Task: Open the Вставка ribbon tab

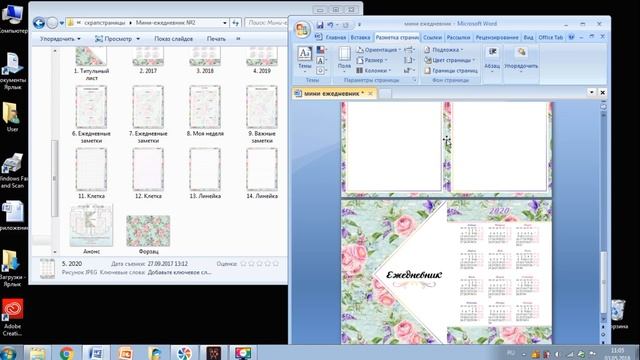Action: click(360, 38)
